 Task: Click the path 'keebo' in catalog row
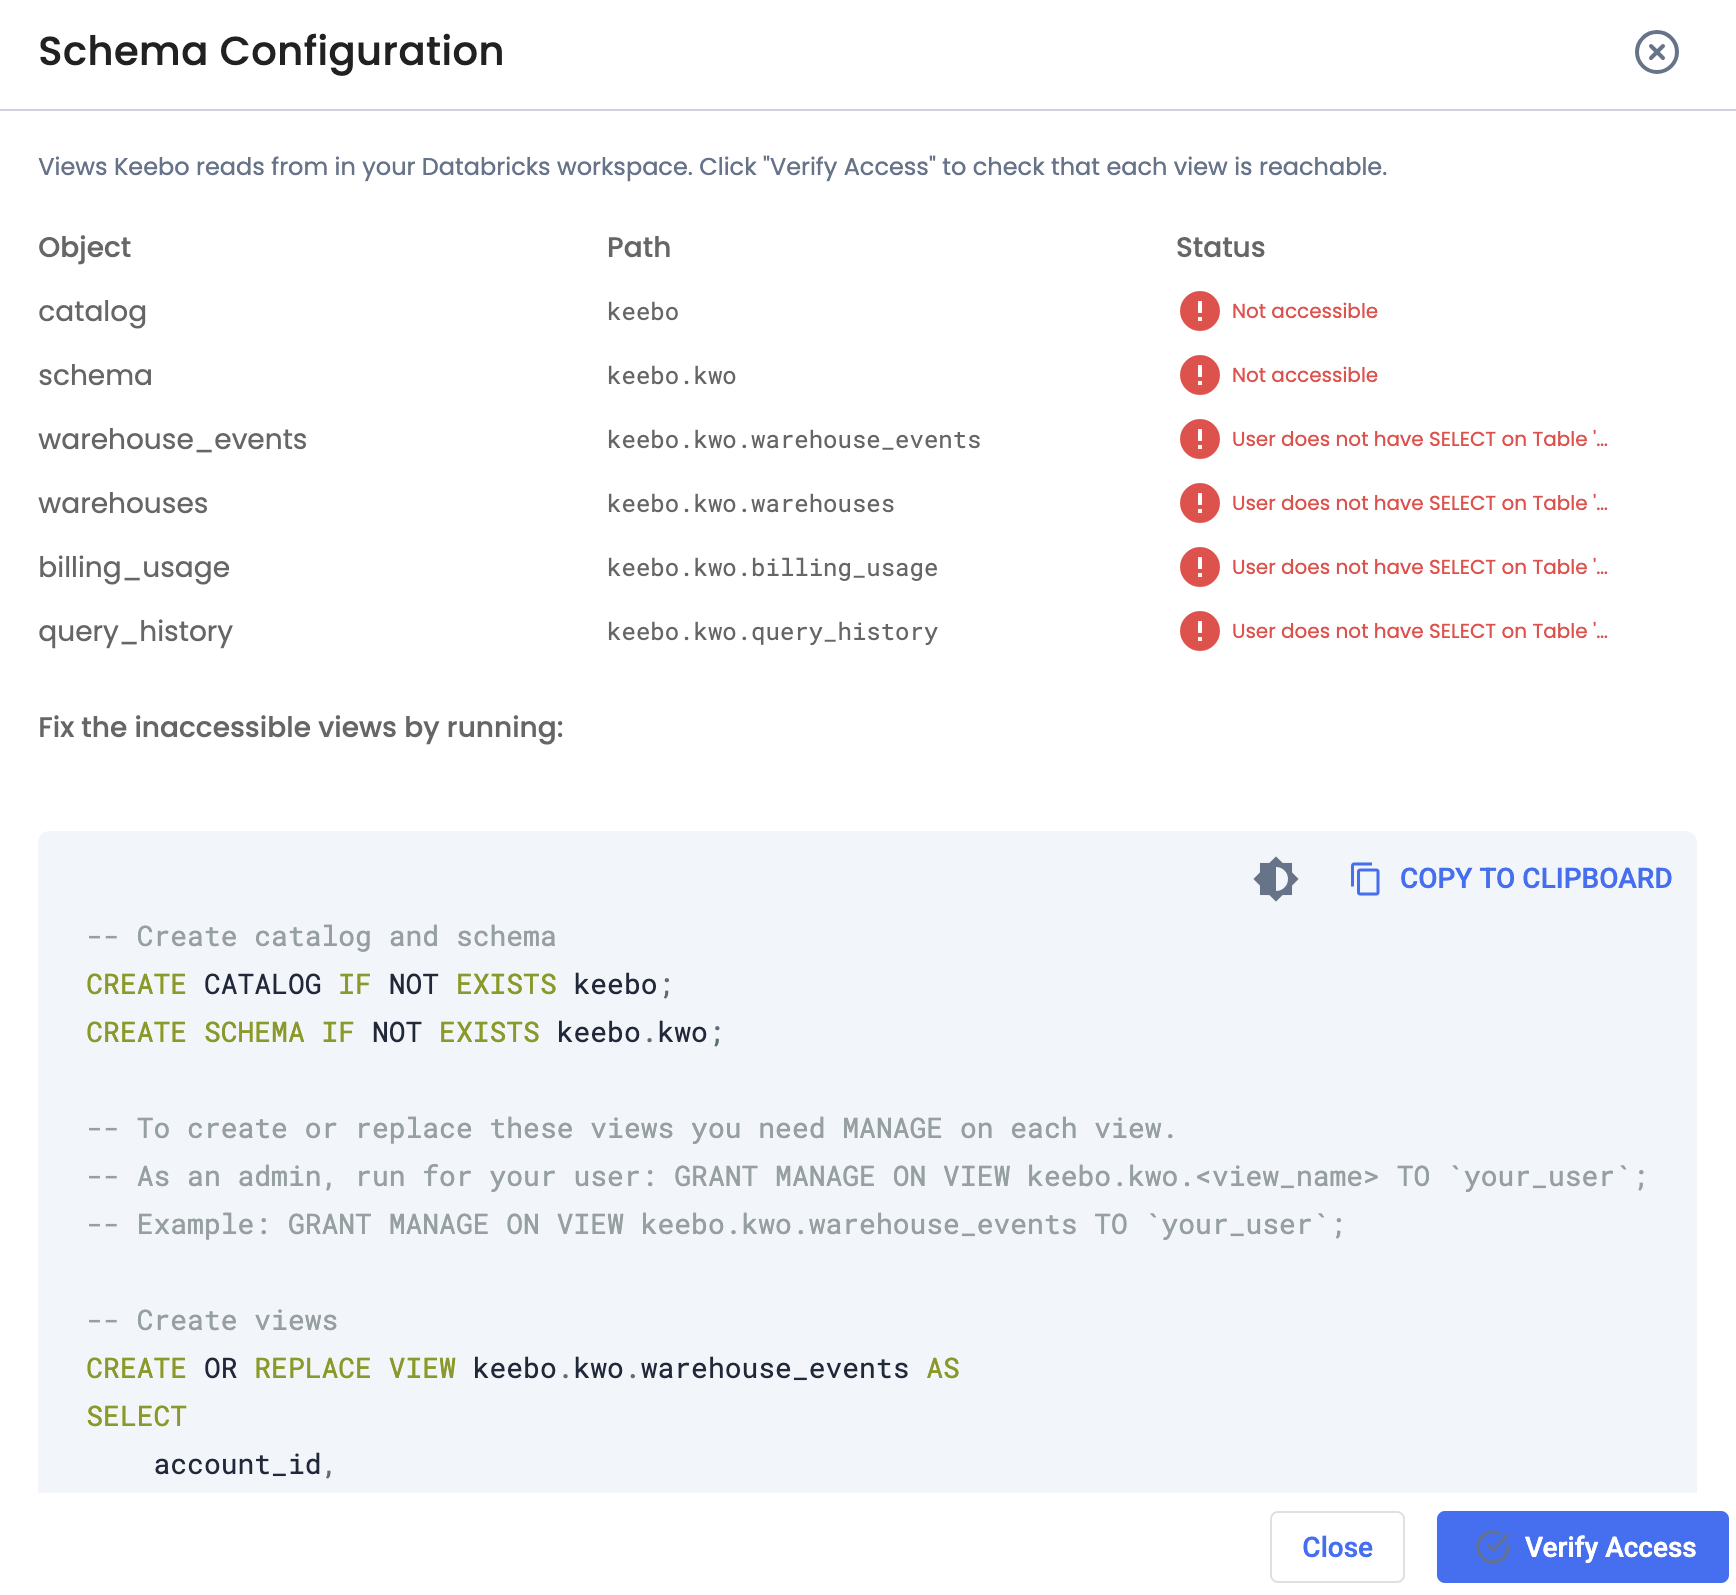pyautogui.click(x=642, y=312)
